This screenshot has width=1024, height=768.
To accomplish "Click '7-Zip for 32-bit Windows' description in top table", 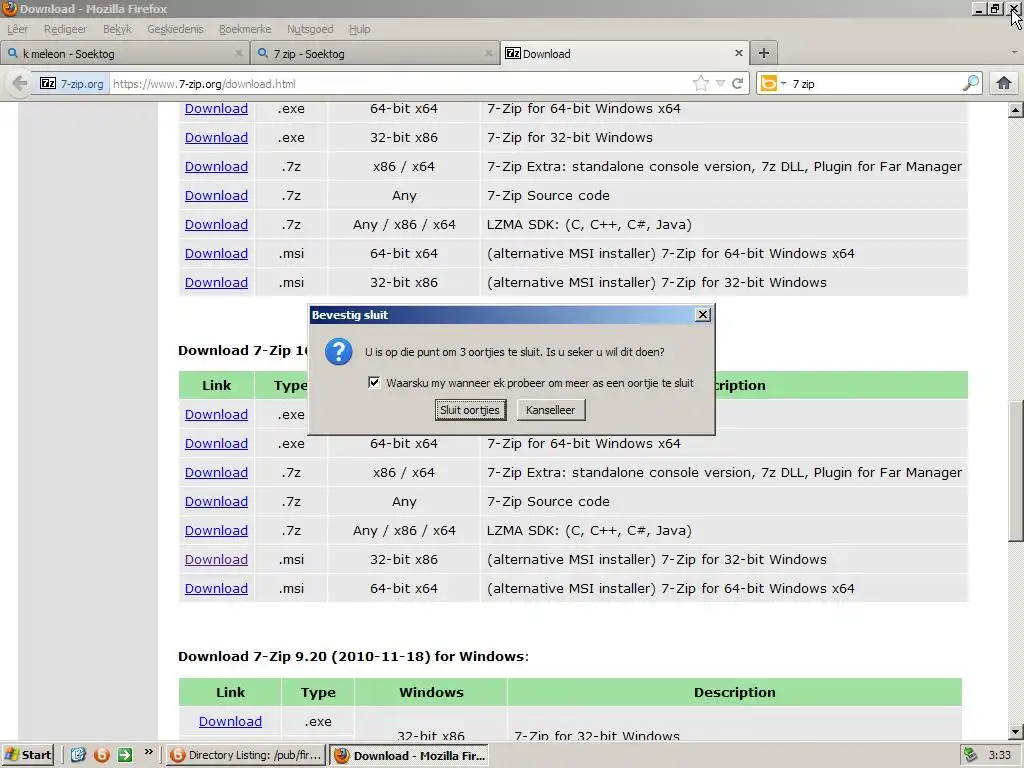I will point(569,137).
